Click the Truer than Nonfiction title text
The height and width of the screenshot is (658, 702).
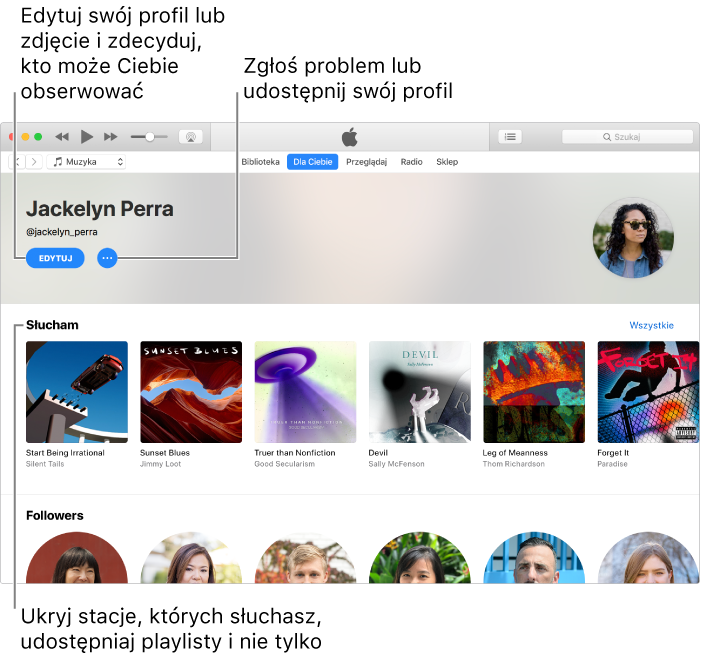[x=295, y=453]
